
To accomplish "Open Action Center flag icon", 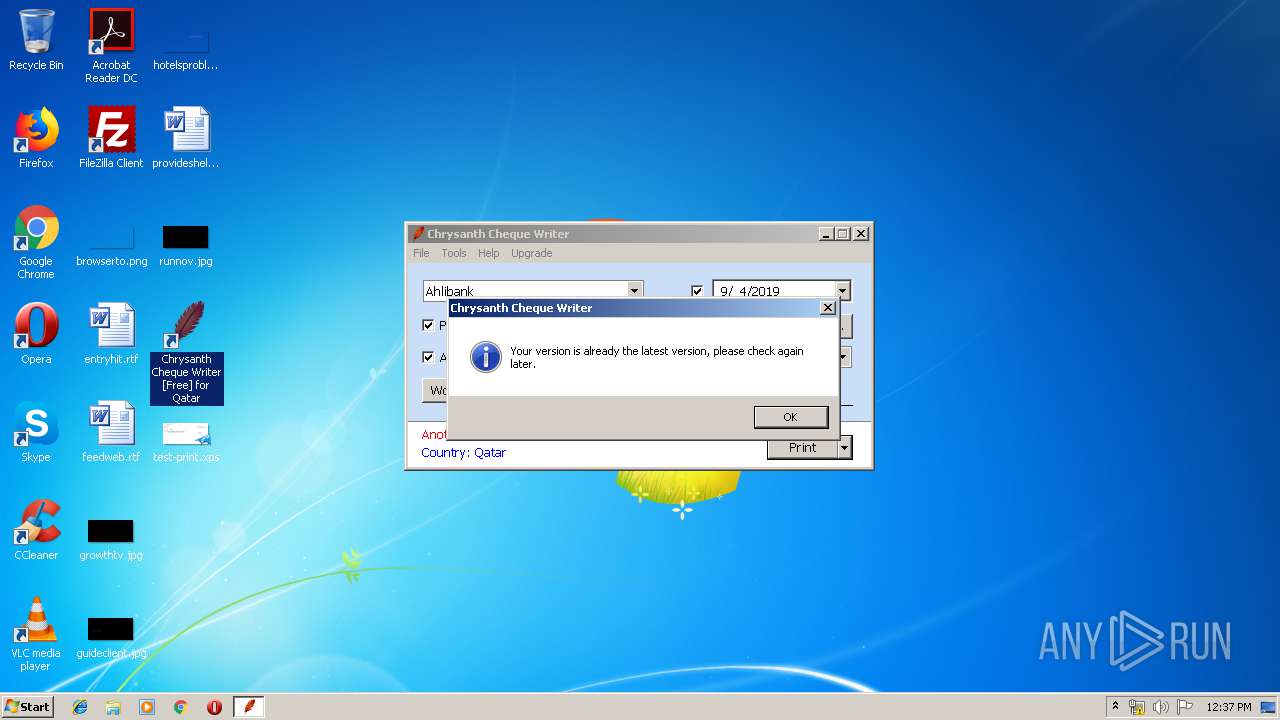I will pos(1185,707).
